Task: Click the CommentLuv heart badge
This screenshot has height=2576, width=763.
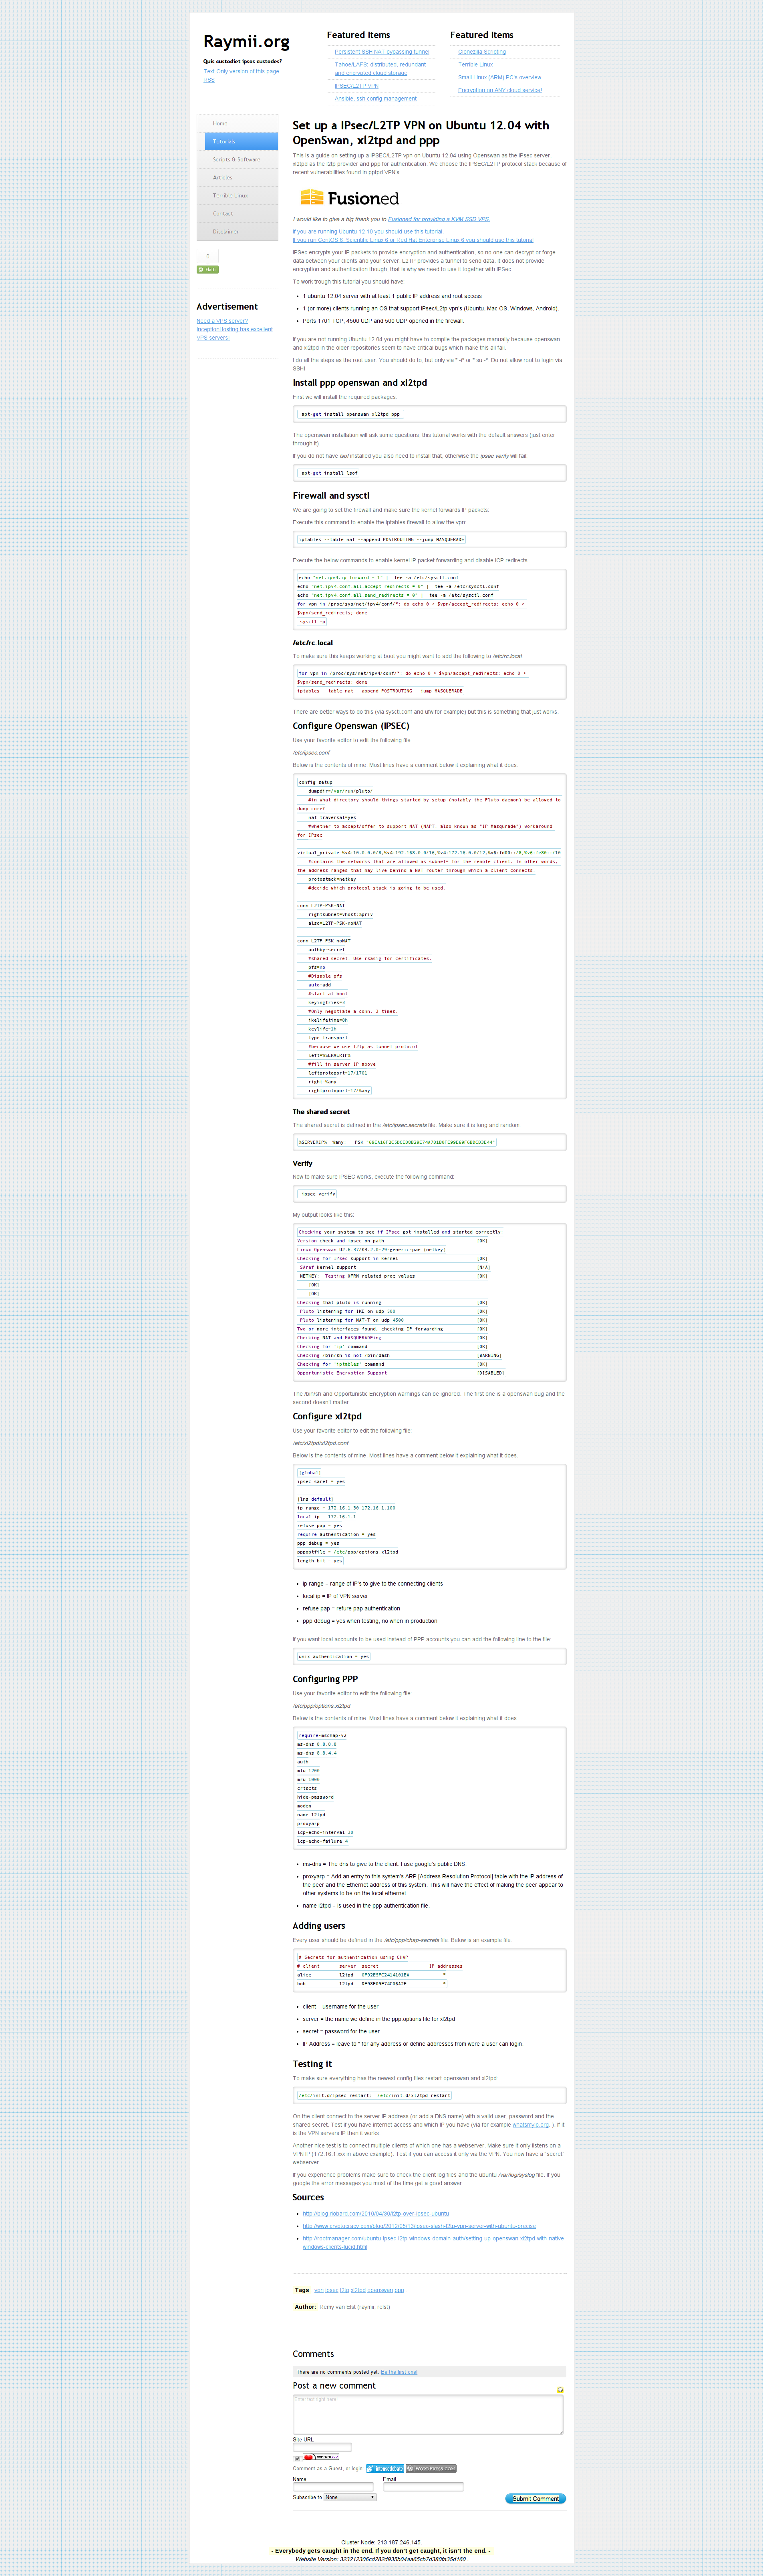Action: click(321, 2457)
